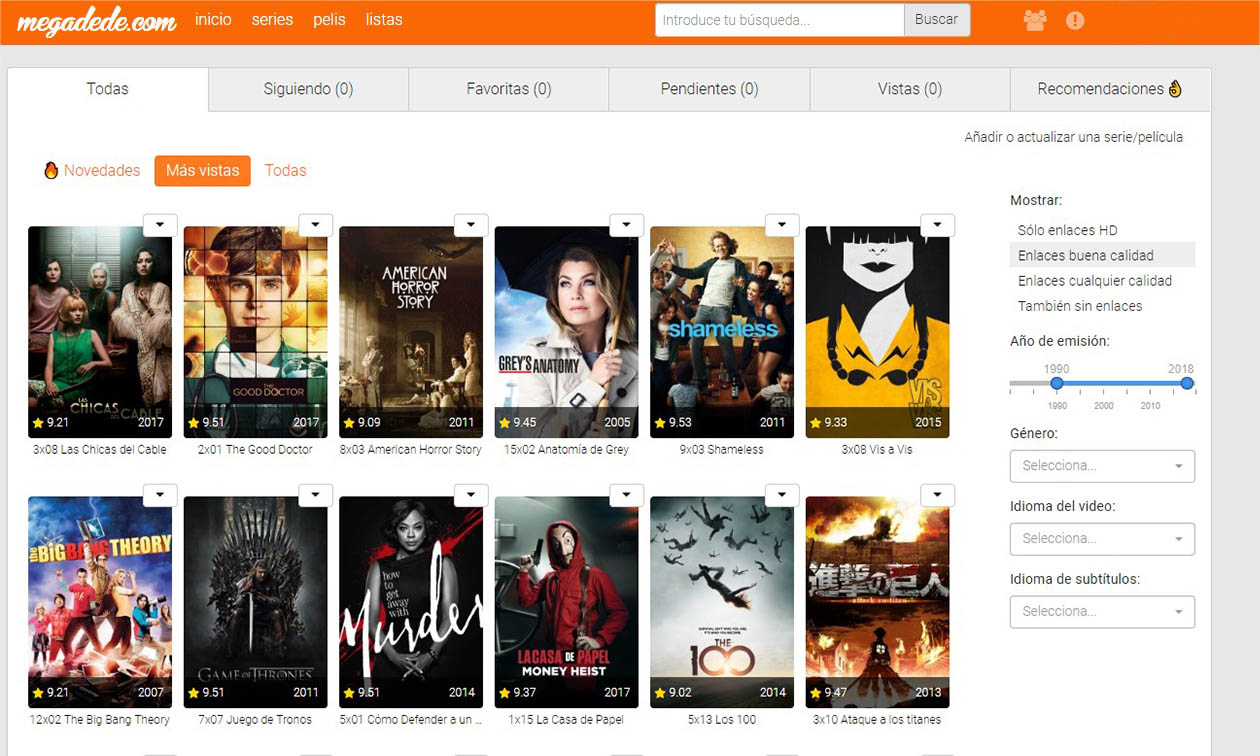The image size is (1260, 756).
Task: Switch to the Todas tab
Action: (x=108, y=89)
